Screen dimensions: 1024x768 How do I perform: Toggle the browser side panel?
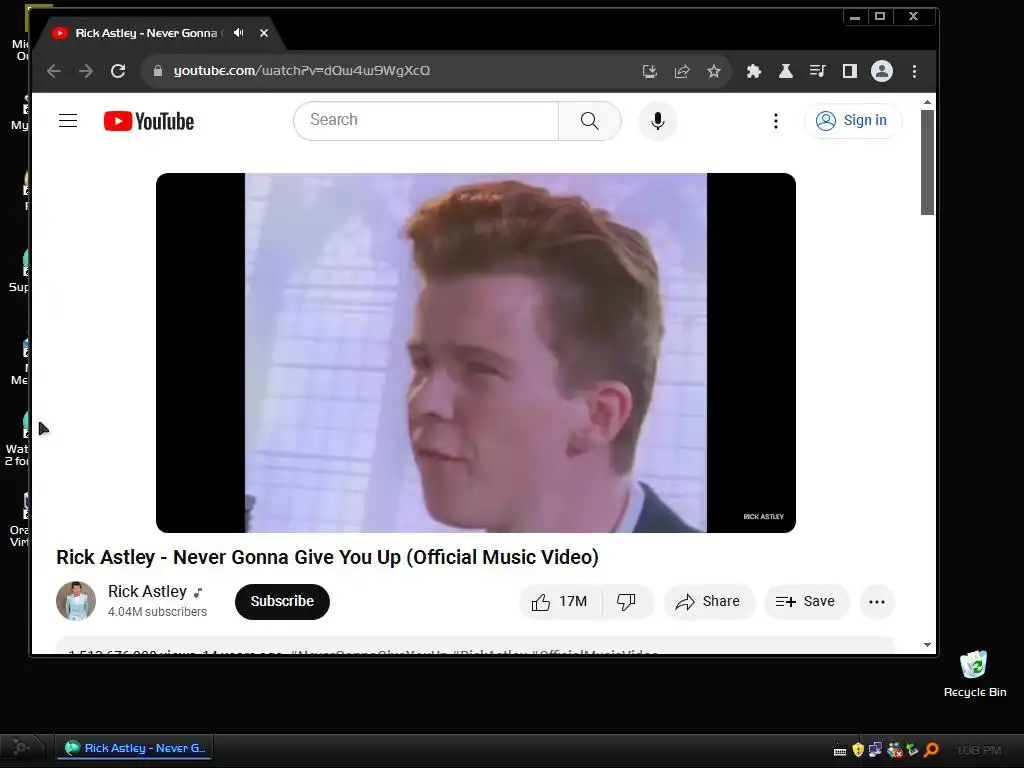850,71
